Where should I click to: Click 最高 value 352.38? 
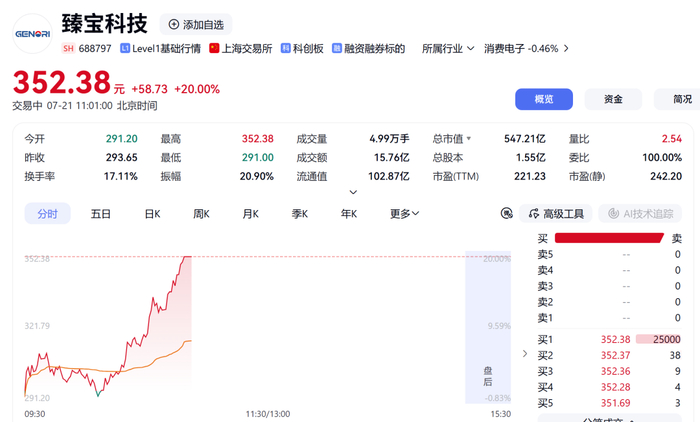[258, 139]
